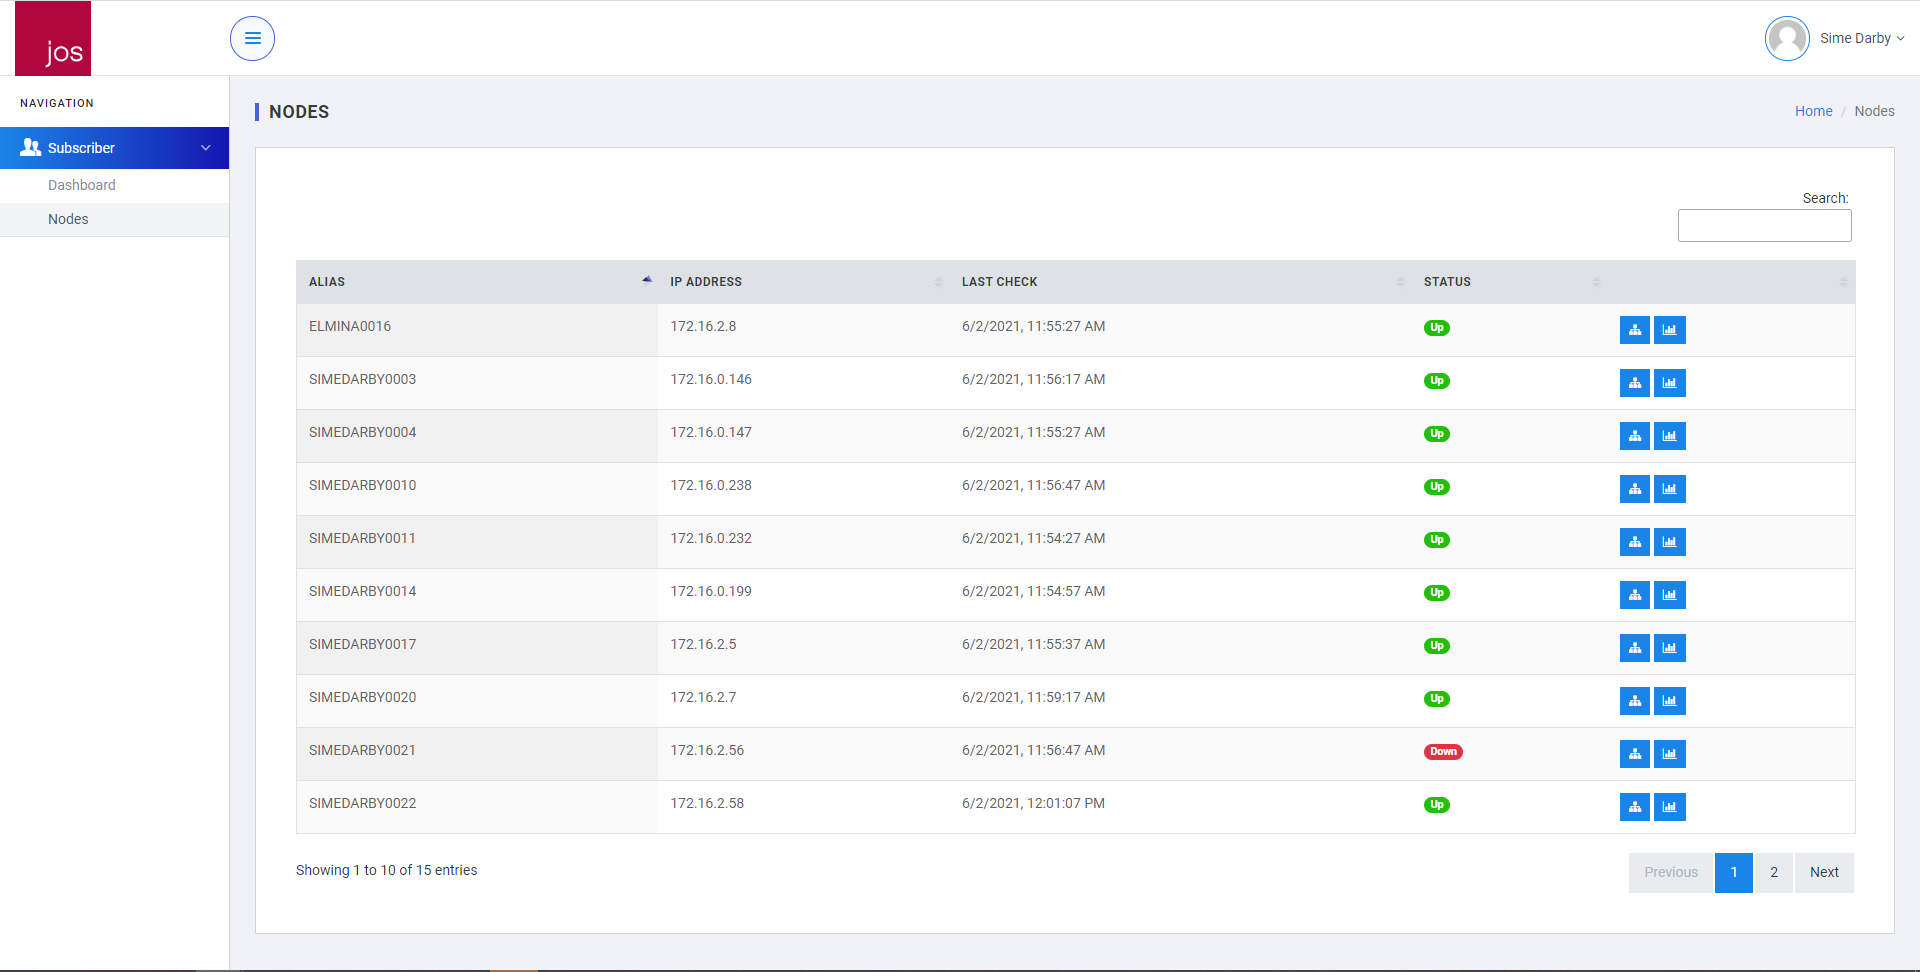The height and width of the screenshot is (972, 1920).
Task: Click the hamburger menu toggle button
Action: point(252,38)
